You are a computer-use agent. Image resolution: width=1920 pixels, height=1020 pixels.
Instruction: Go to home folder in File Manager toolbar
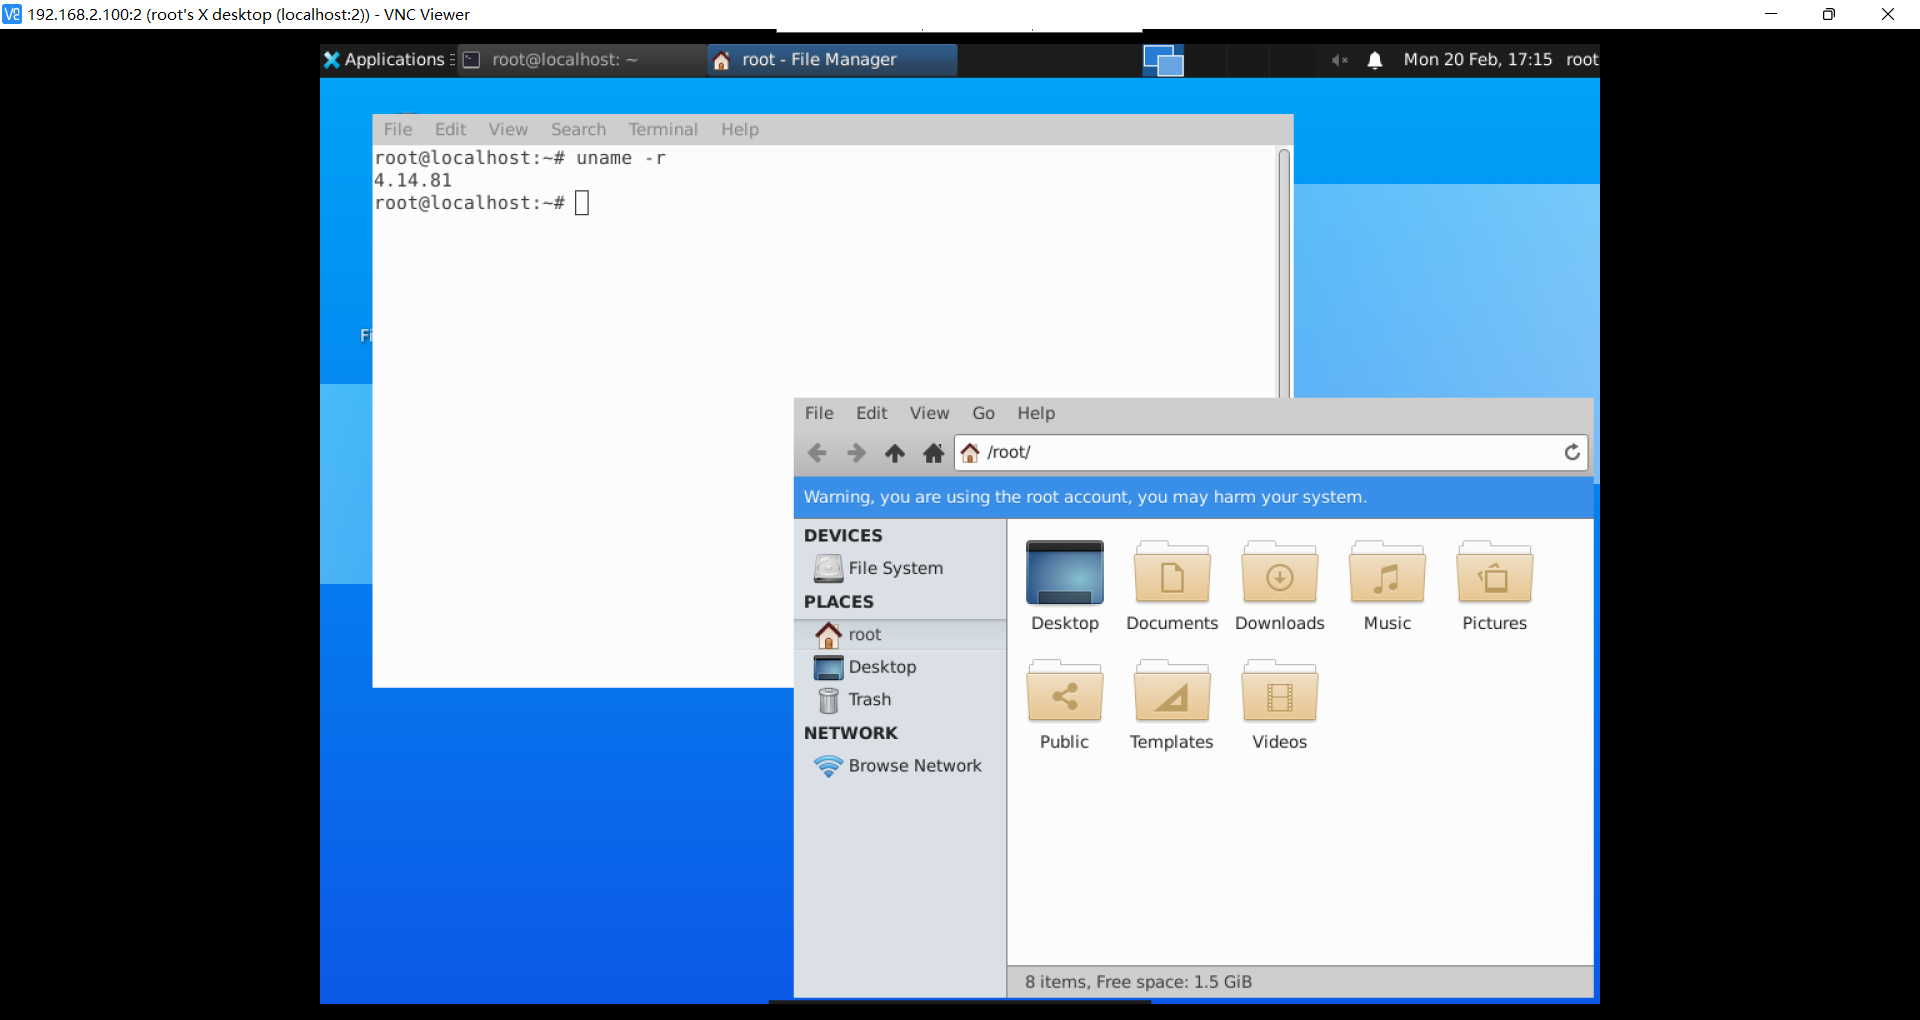pyautogui.click(x=934, y=453)
